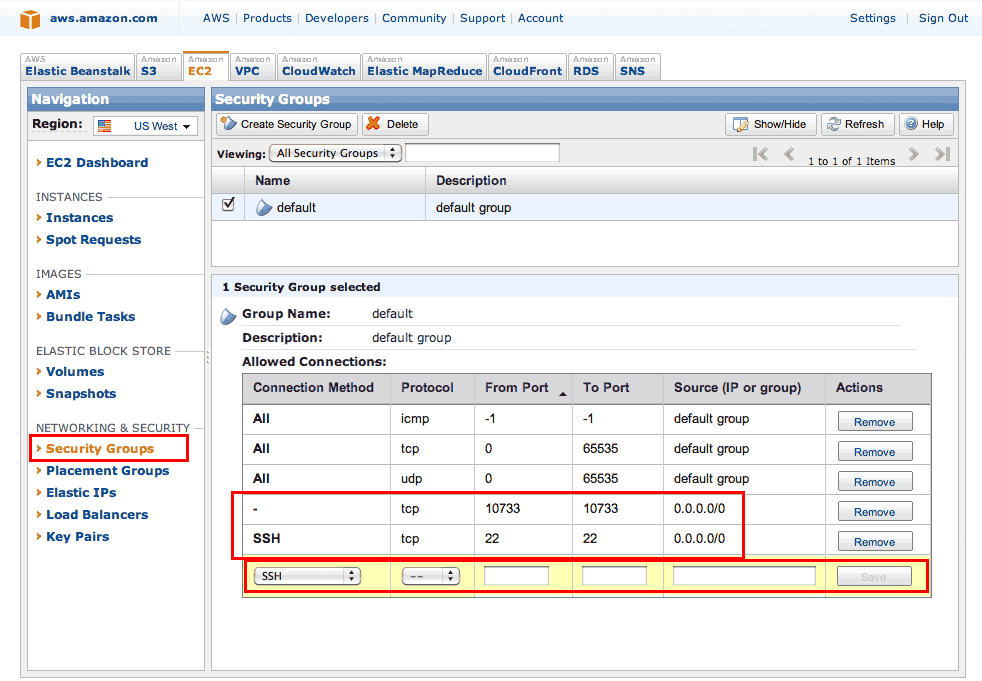Image resolution: width=982 pixels, height=681 pixels.
Task: Open Help for Security Groups
Action: 926,124
